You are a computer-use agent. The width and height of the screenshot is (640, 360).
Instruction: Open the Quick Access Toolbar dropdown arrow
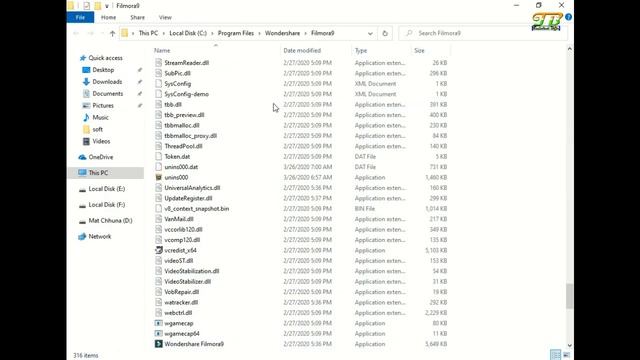(107, 6)
